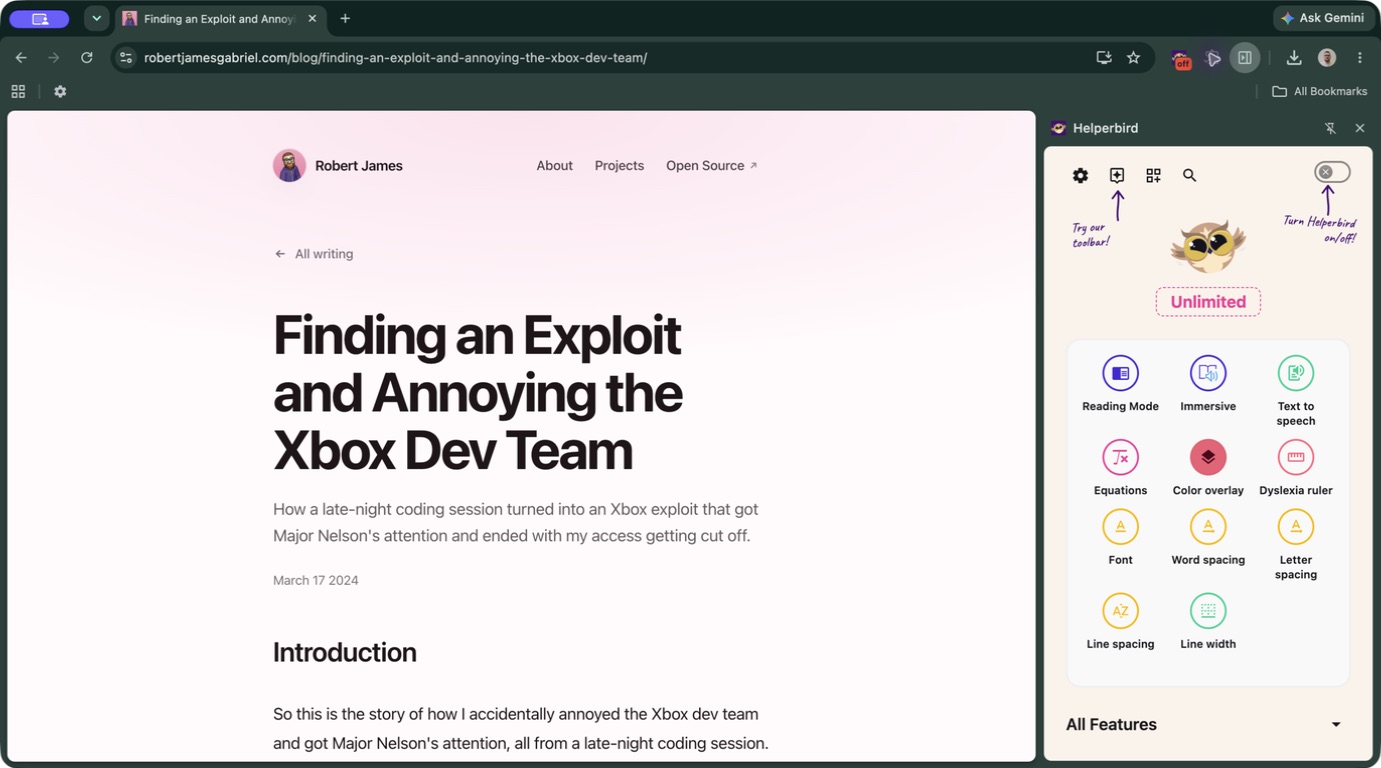
Task: Click the install app icon in address bar
Action: point(1104,58)
